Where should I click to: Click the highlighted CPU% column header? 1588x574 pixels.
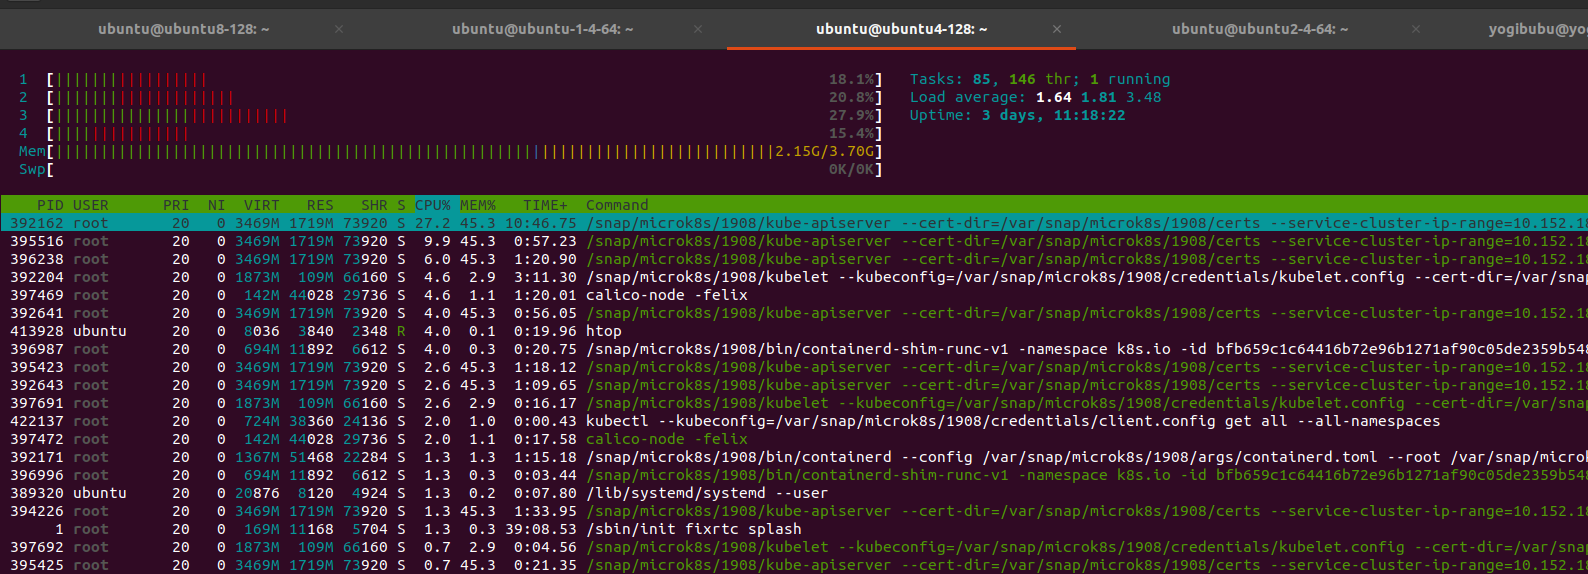click(x=433, y=205)
